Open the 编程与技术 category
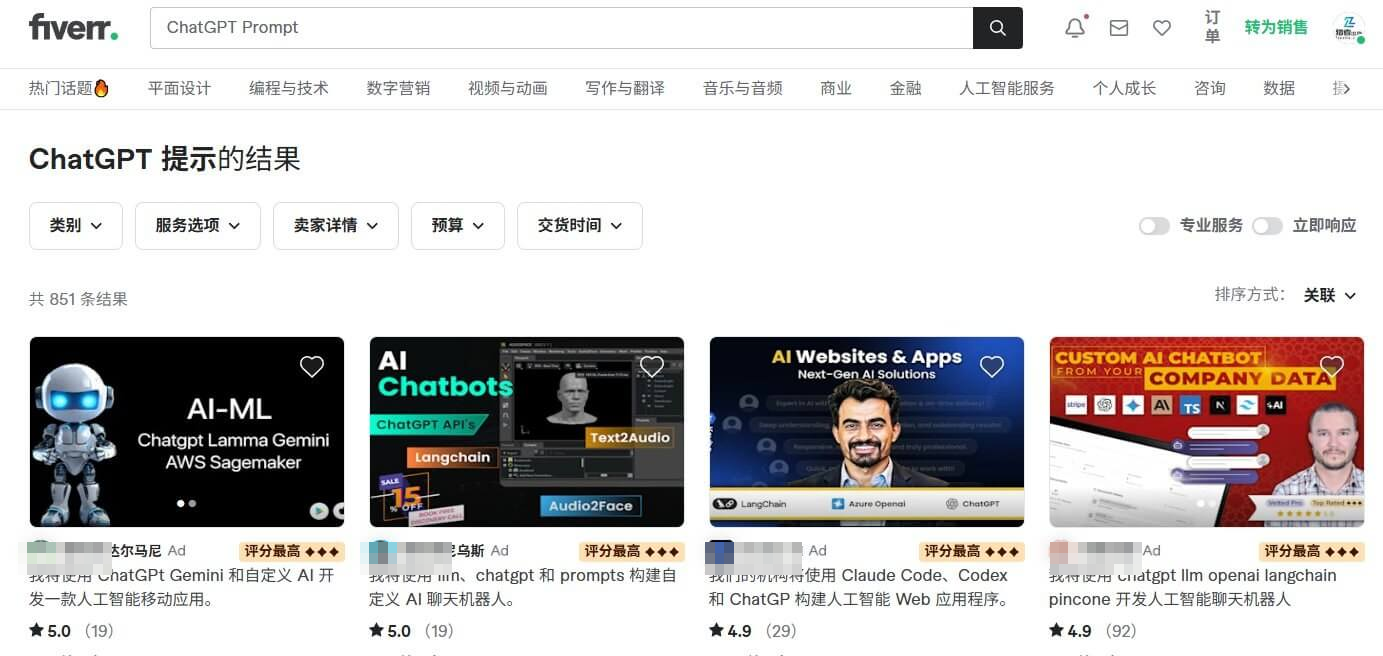Viewport: 1383px width, 656px height. point(289,88)
